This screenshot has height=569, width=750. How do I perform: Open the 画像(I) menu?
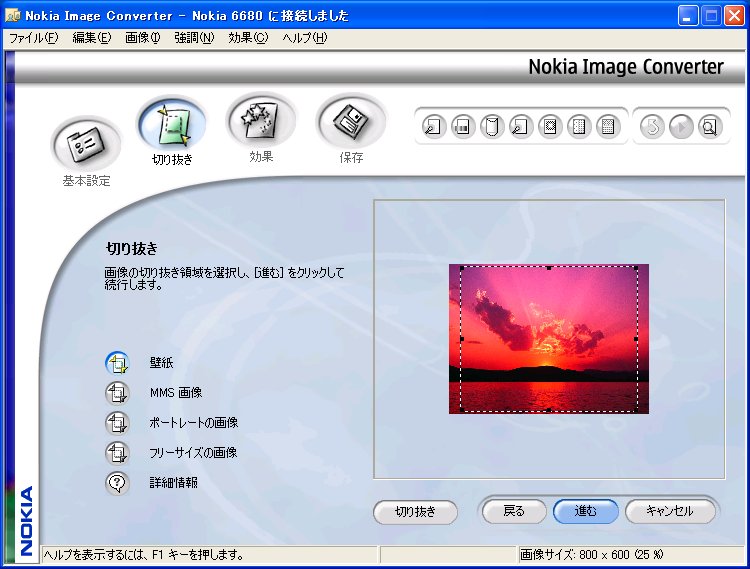142,38
